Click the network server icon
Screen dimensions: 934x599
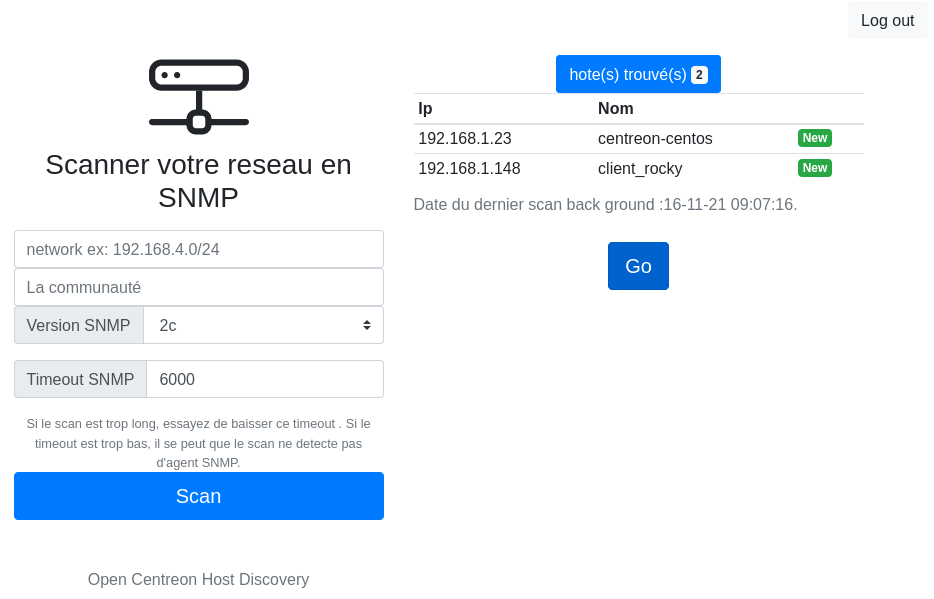click(x=198, y=96)
